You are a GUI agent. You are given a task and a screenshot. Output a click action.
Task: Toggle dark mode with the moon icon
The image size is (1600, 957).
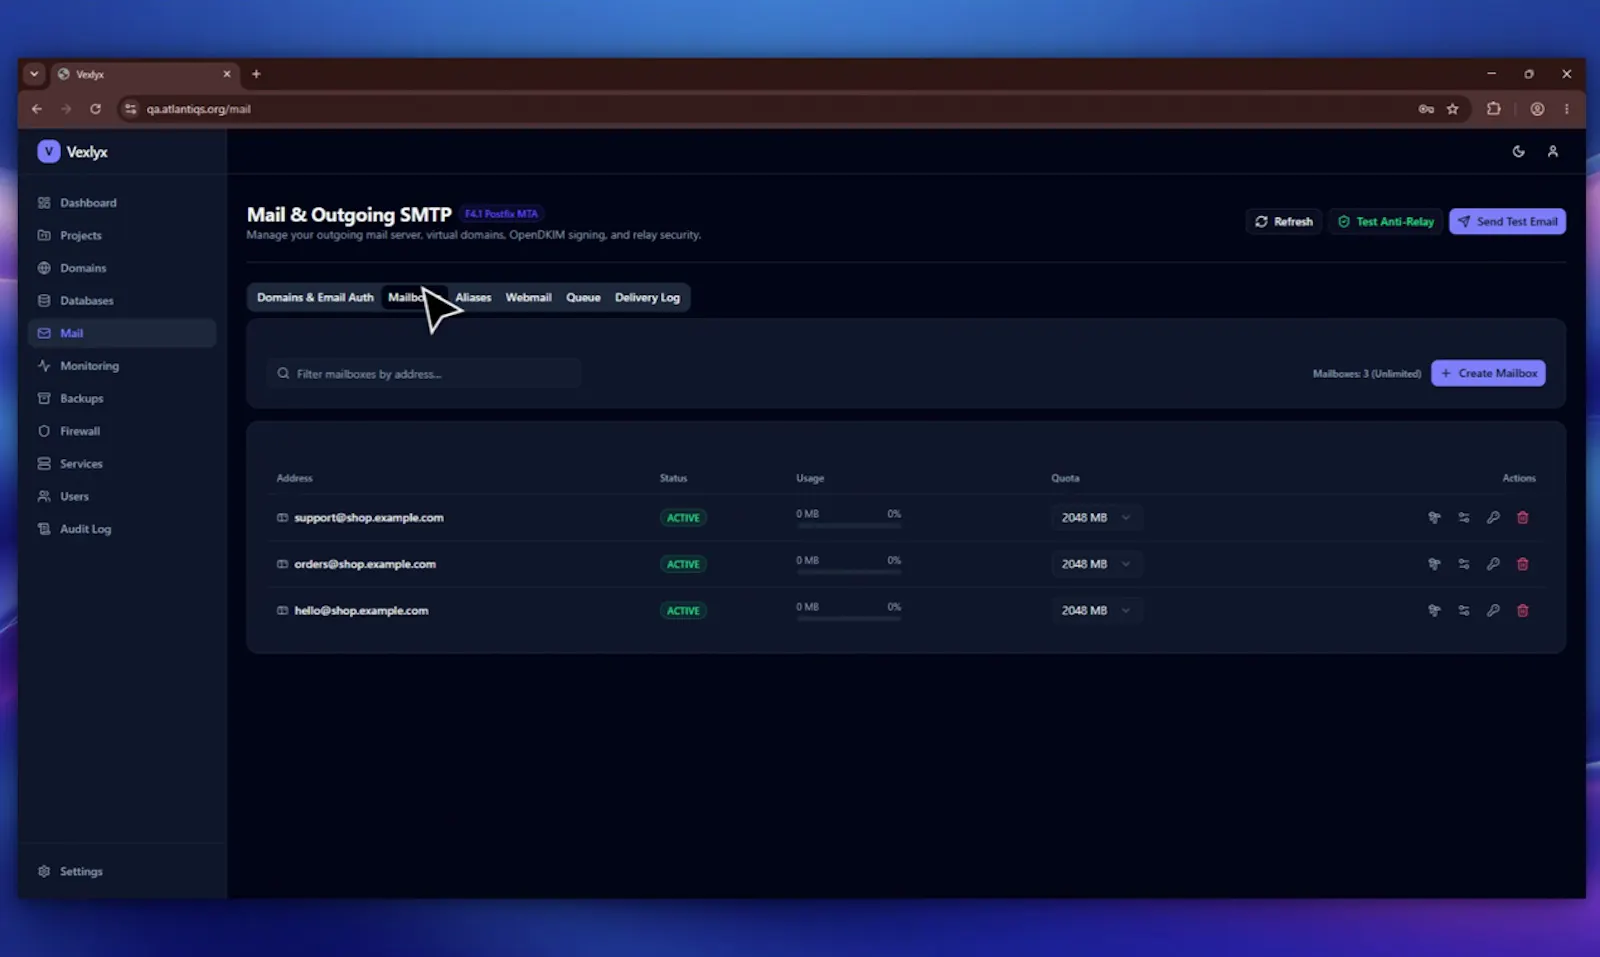point(1519,152)
